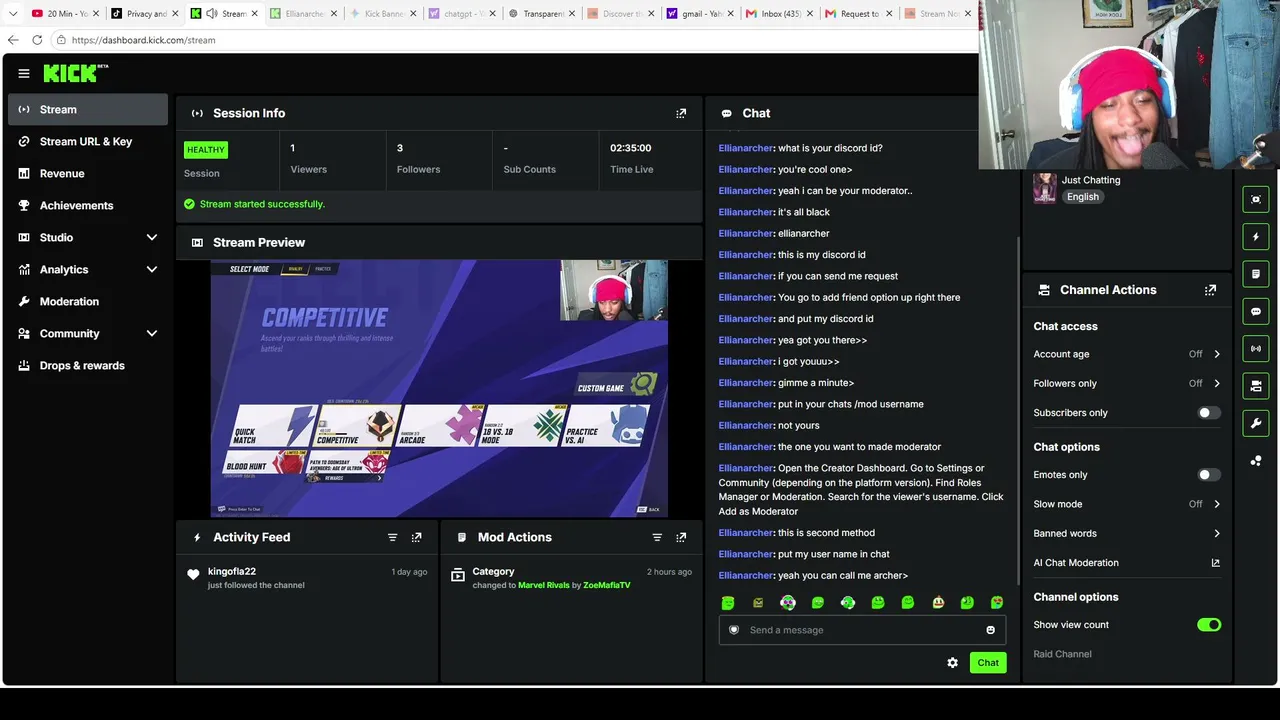
Task: Open AI Chat Moderation
Action: [x=1076, y=563]
